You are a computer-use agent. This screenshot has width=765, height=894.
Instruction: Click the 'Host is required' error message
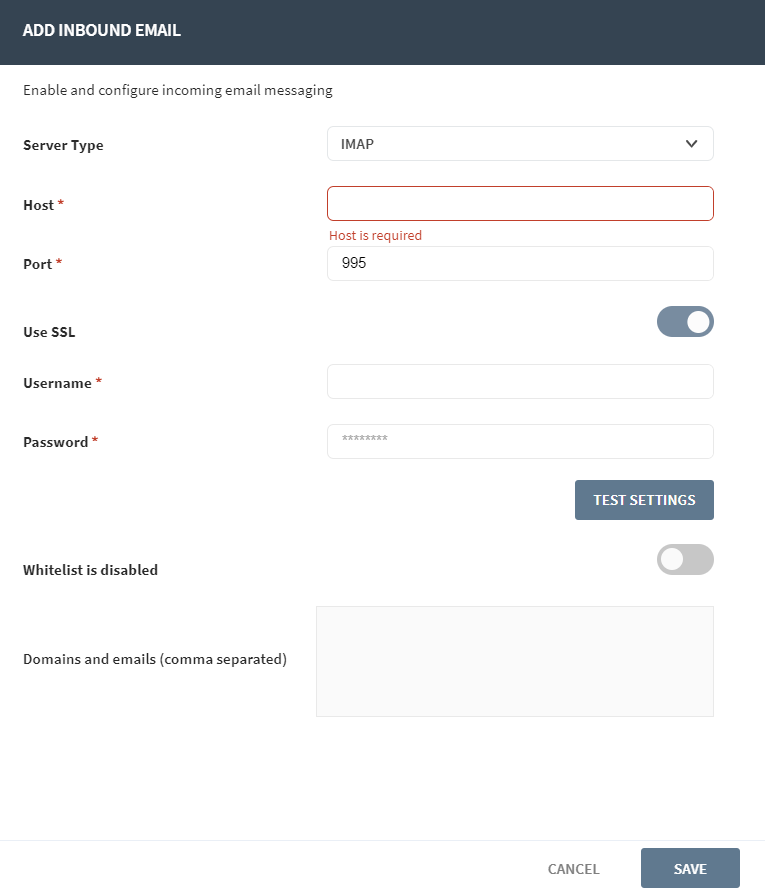click(x=375, y=236)
